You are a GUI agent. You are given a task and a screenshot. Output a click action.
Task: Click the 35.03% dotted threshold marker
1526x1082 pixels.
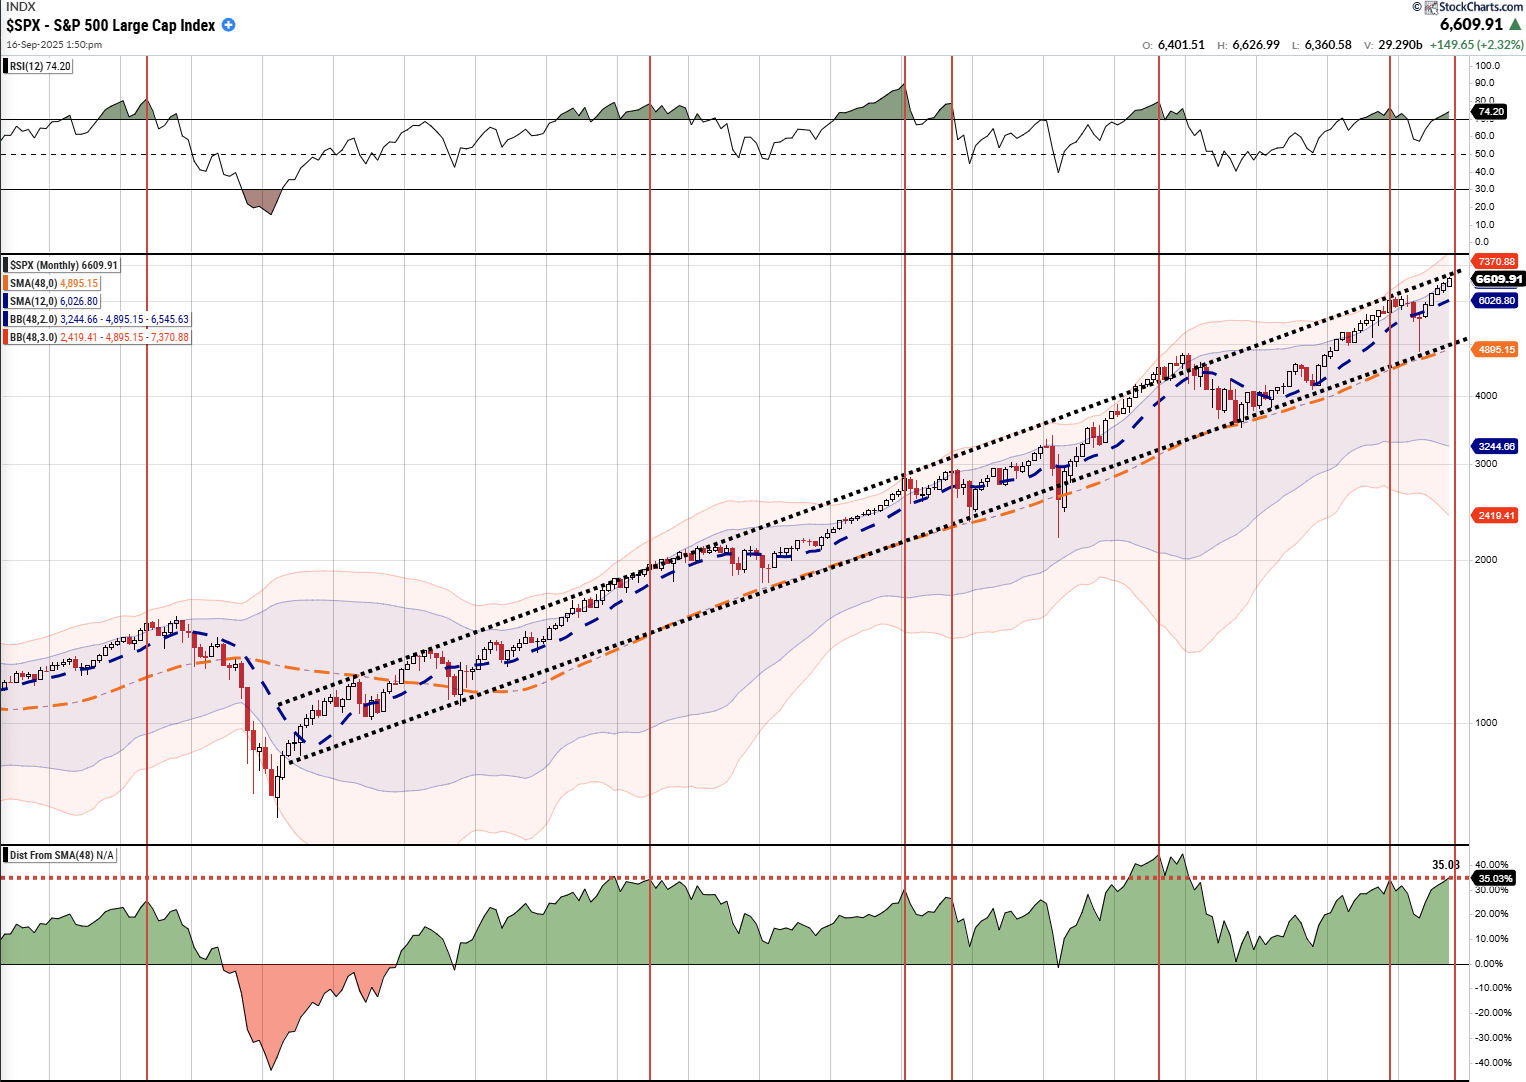[1496, 878]
